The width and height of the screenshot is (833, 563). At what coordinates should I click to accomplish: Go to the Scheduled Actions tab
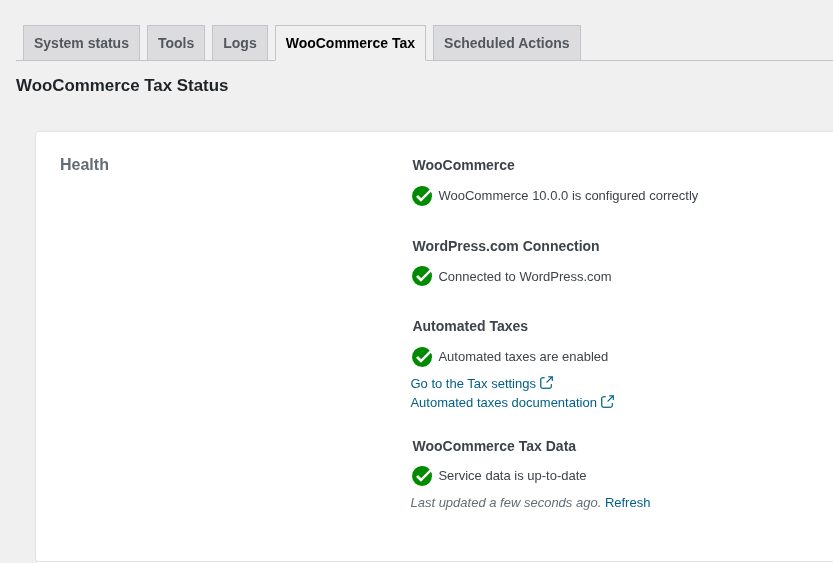pyautogui.click(x=506, y=43)
